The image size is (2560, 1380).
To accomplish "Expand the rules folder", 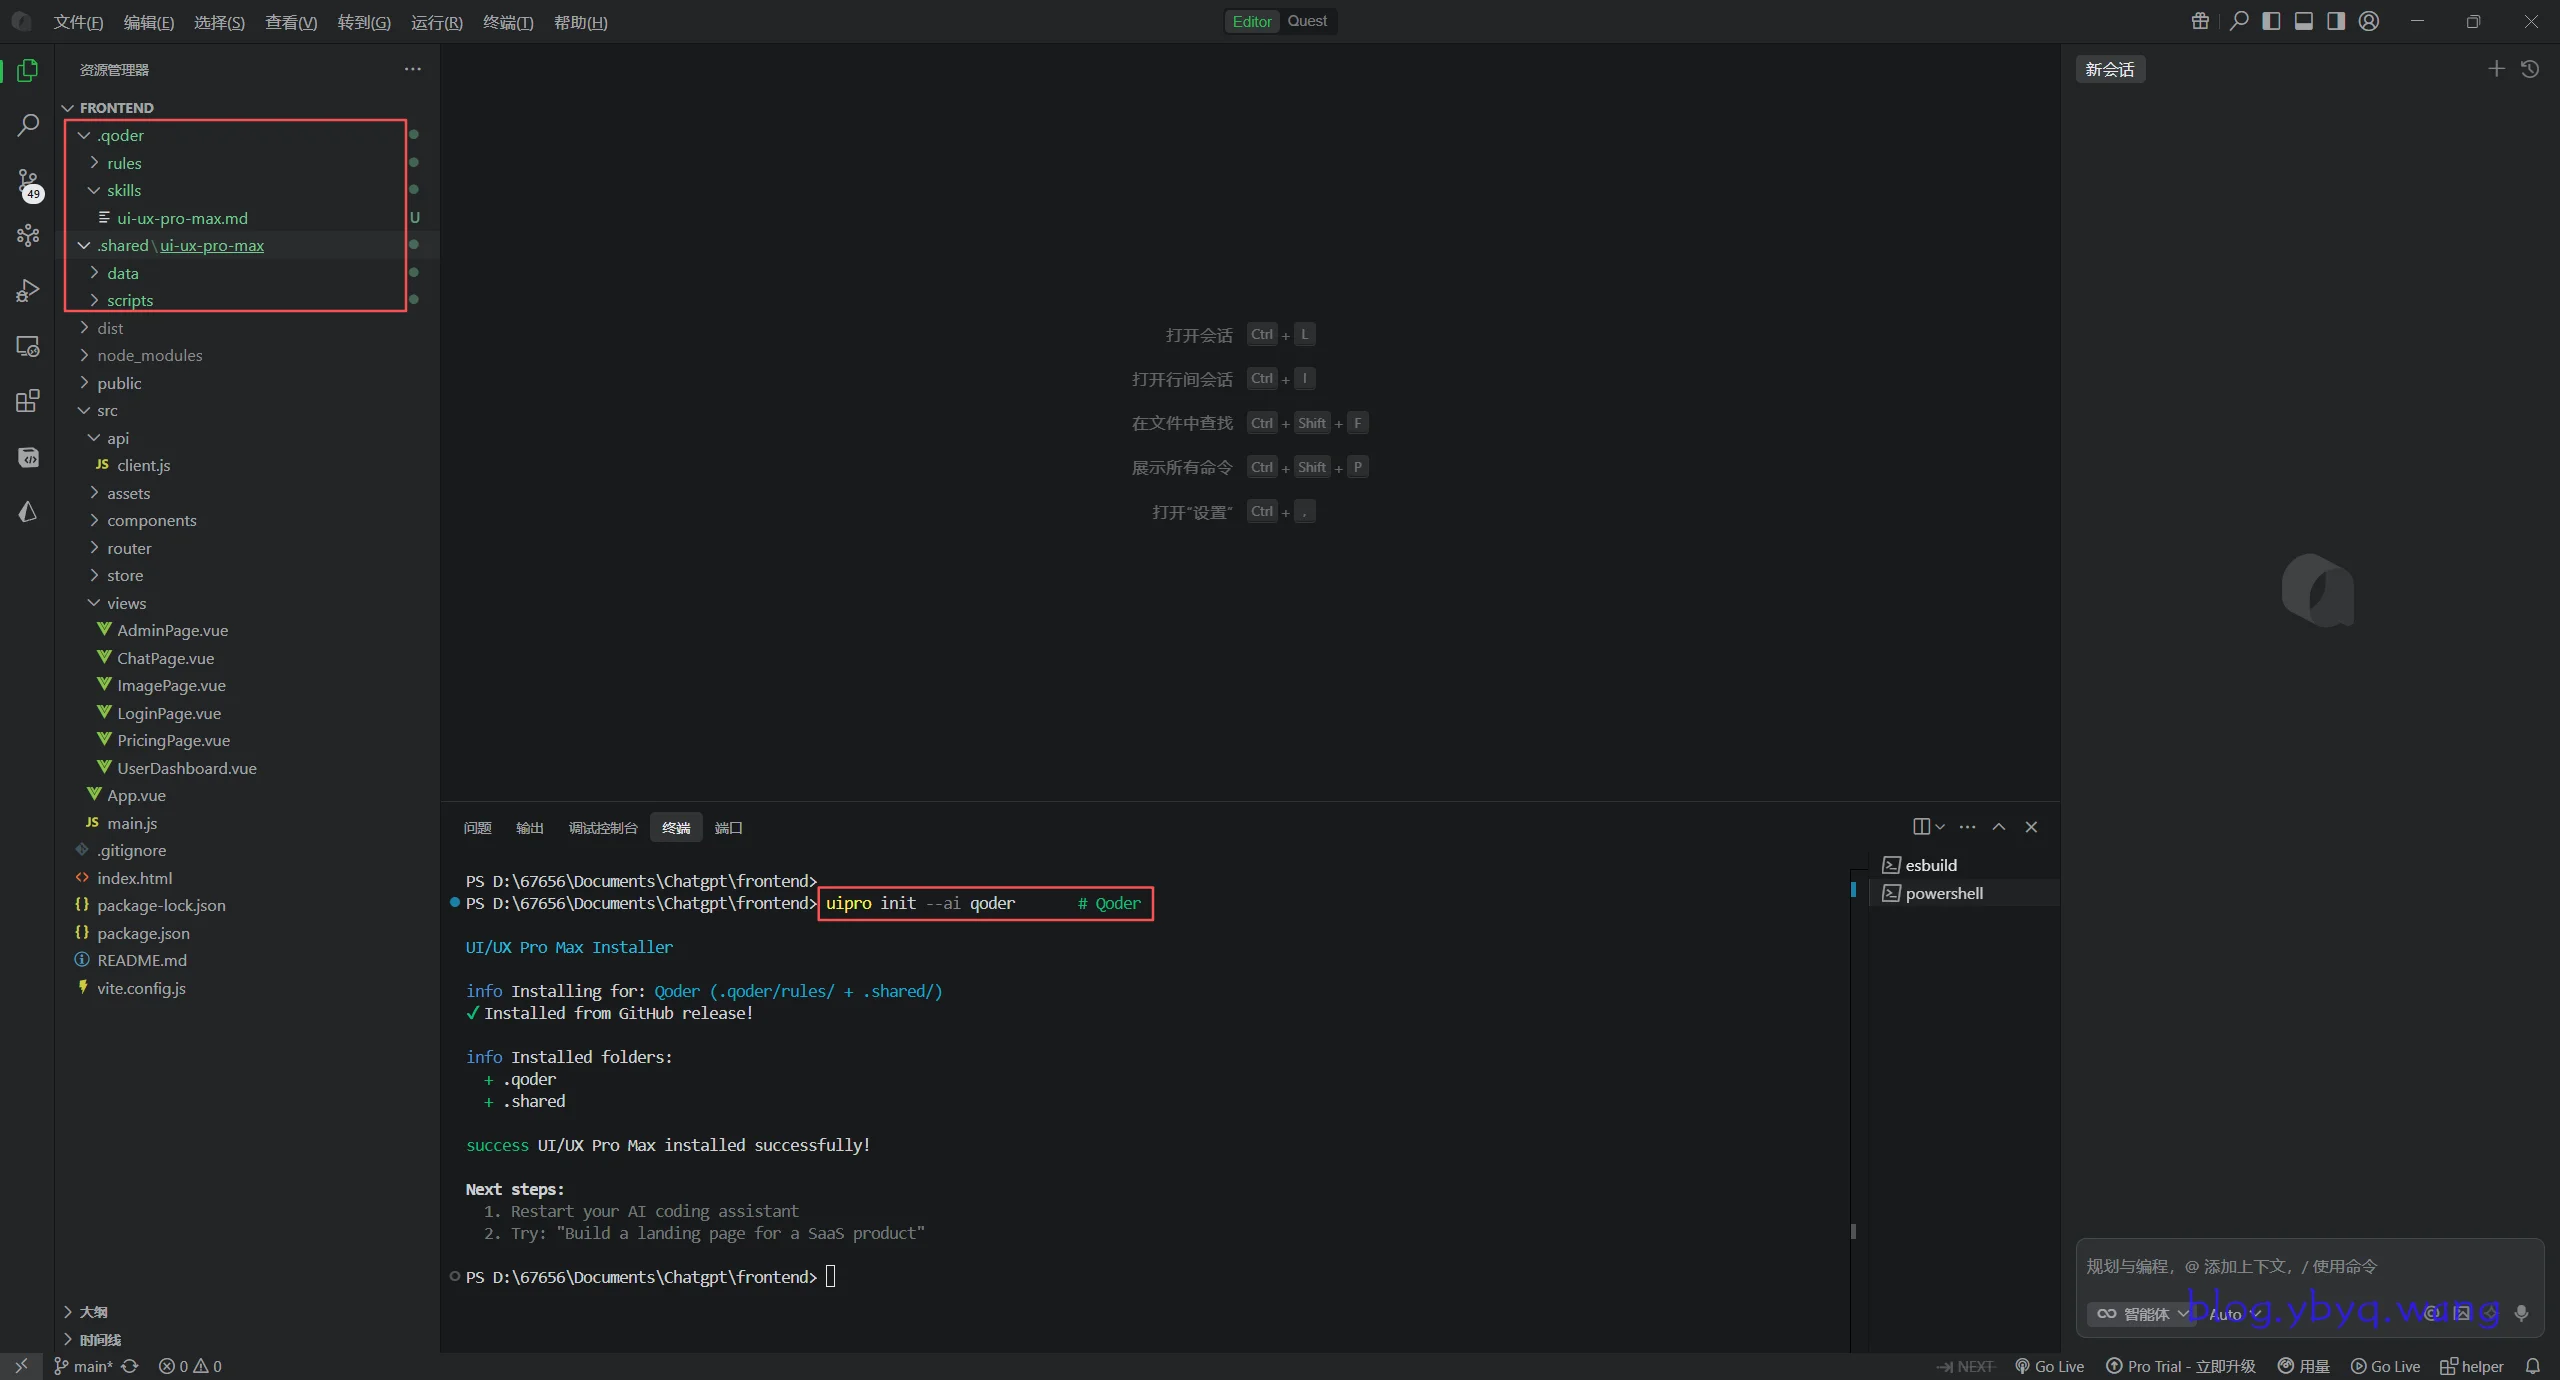I will 124,163.
